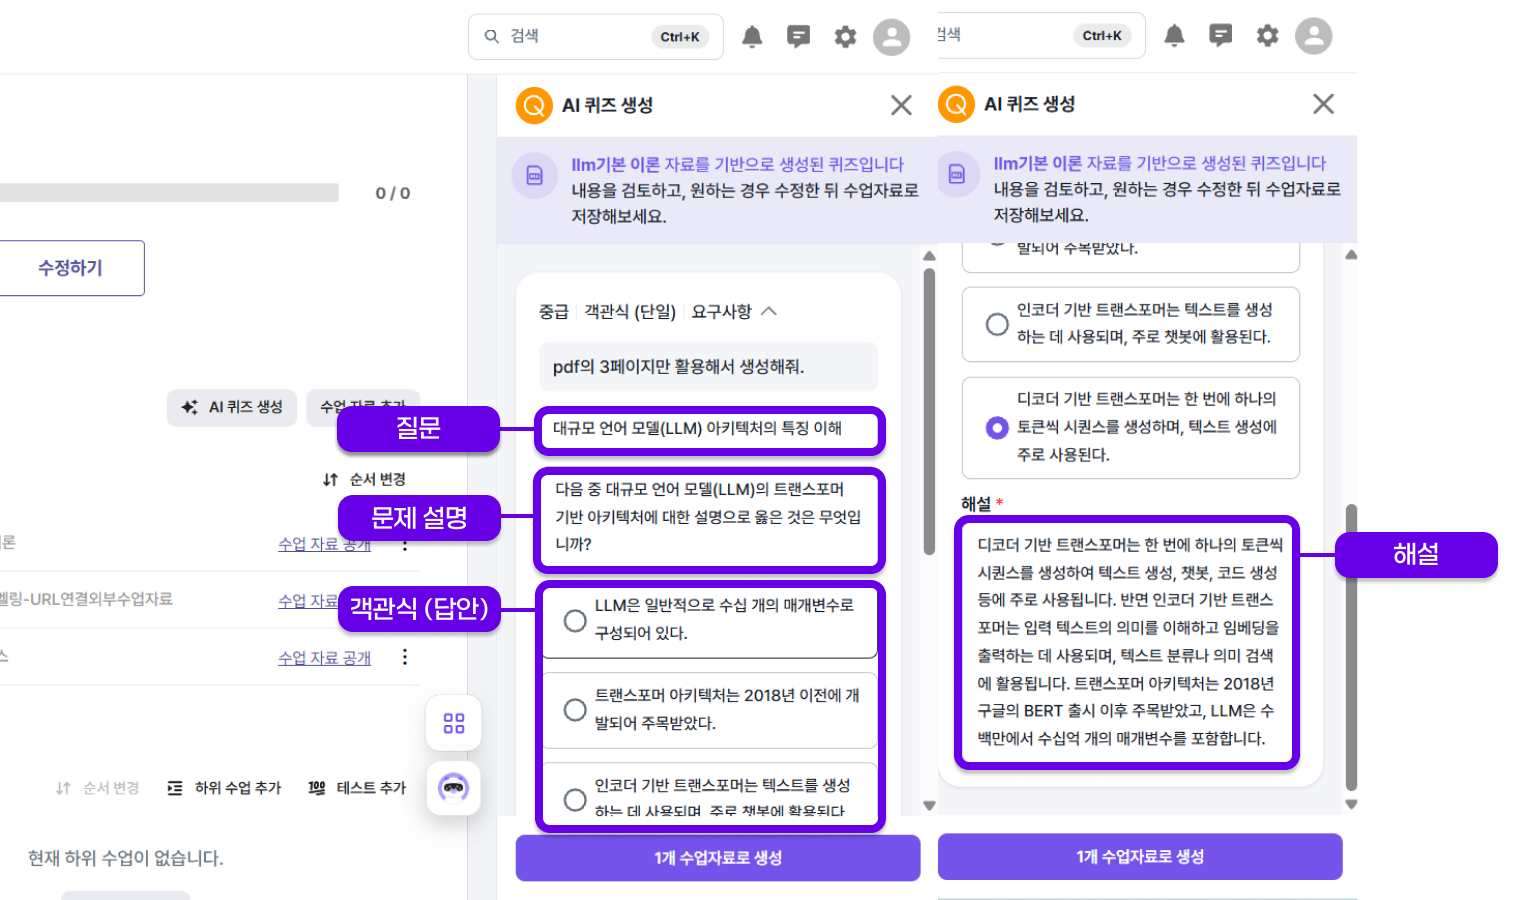Image resolution: width=1522 pixels, height=900 pixels.
Task: Click 순서 변경 sort control
Action: coord(364,480)
